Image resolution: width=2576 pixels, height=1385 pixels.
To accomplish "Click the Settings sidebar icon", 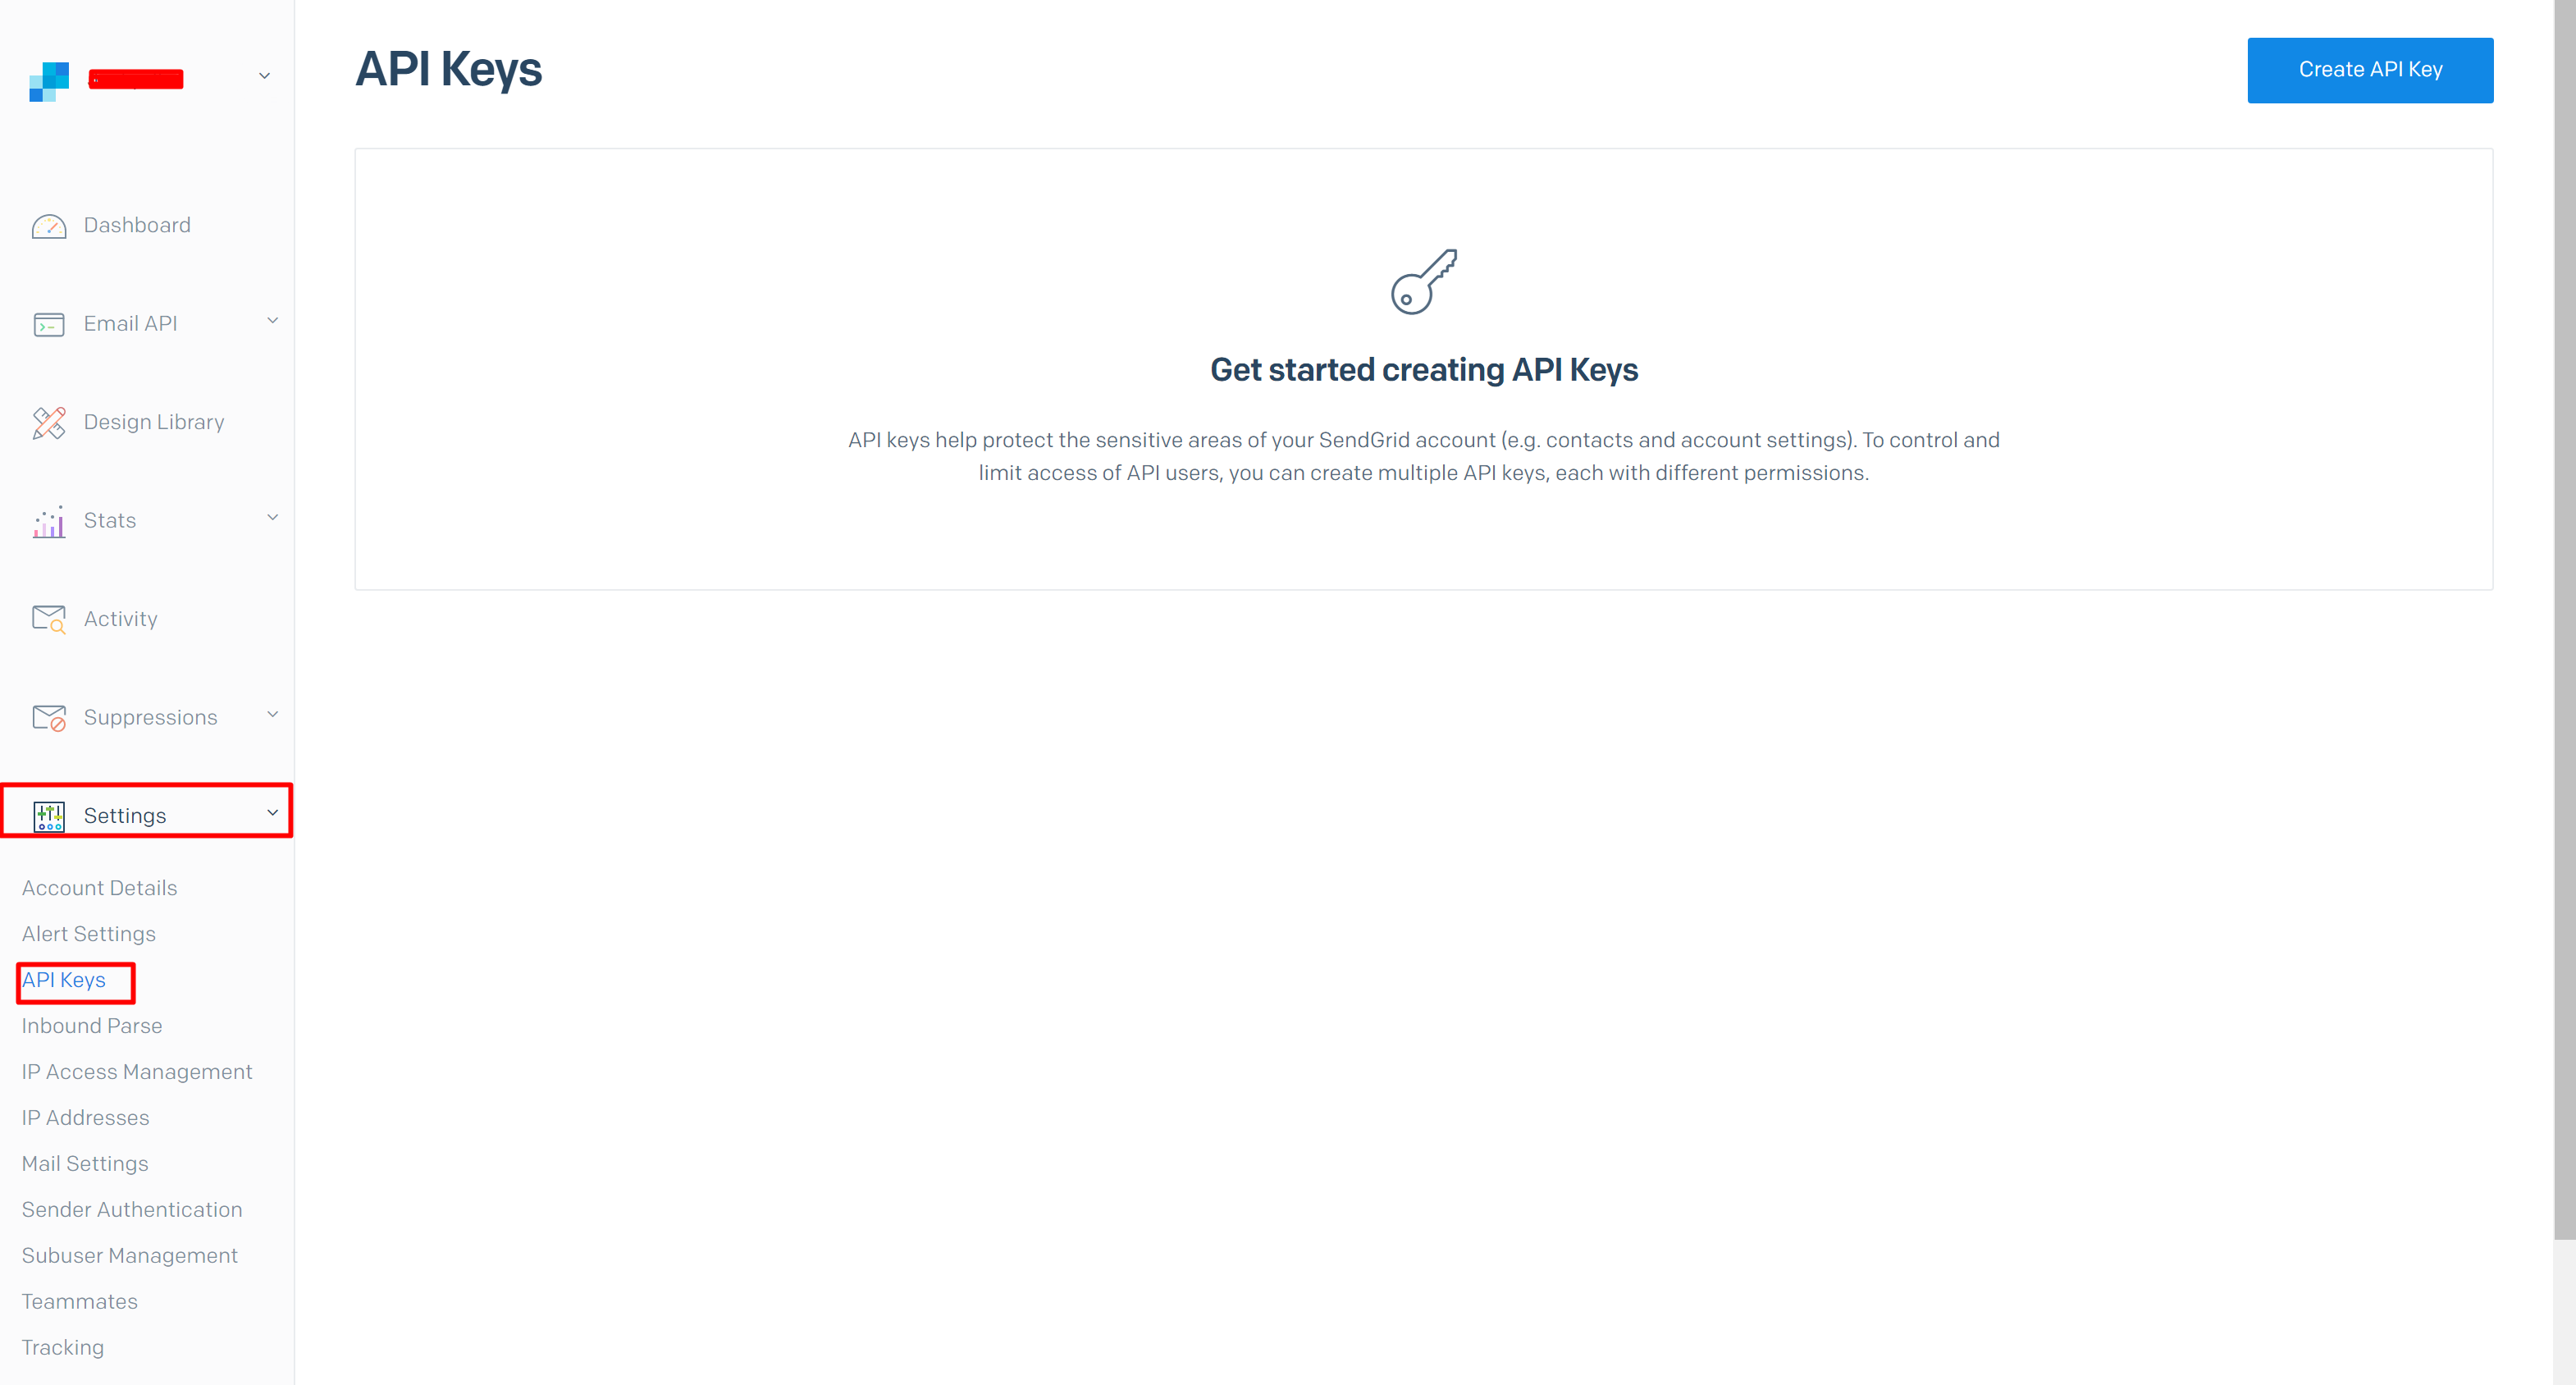I will 49,814.
